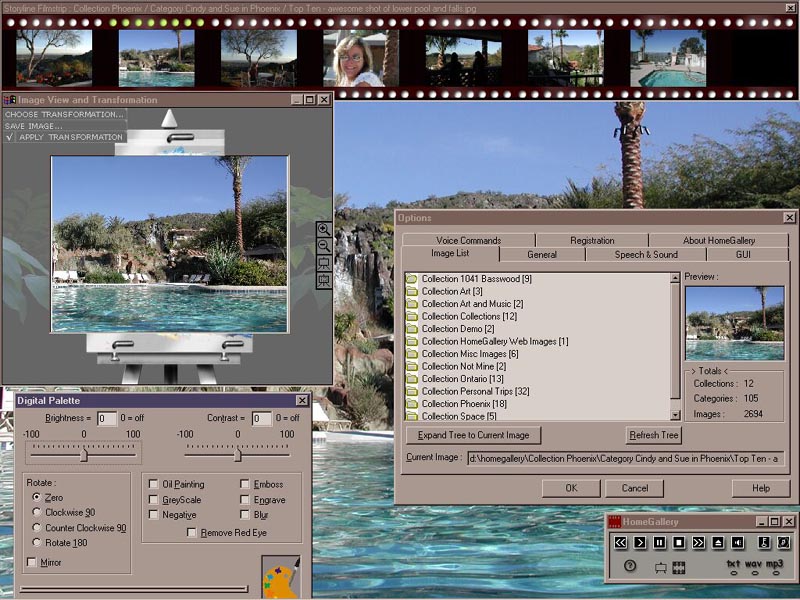The width and height of the screenshot is (800, 600).
Task: Click the easel icon in HomeGallery panel
Action: tap(661, 567)
